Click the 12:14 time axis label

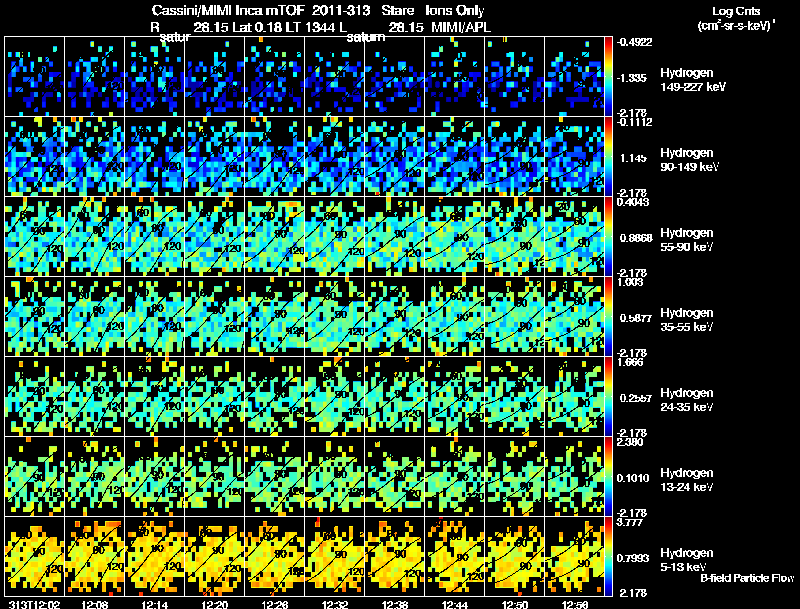(155, 604)
